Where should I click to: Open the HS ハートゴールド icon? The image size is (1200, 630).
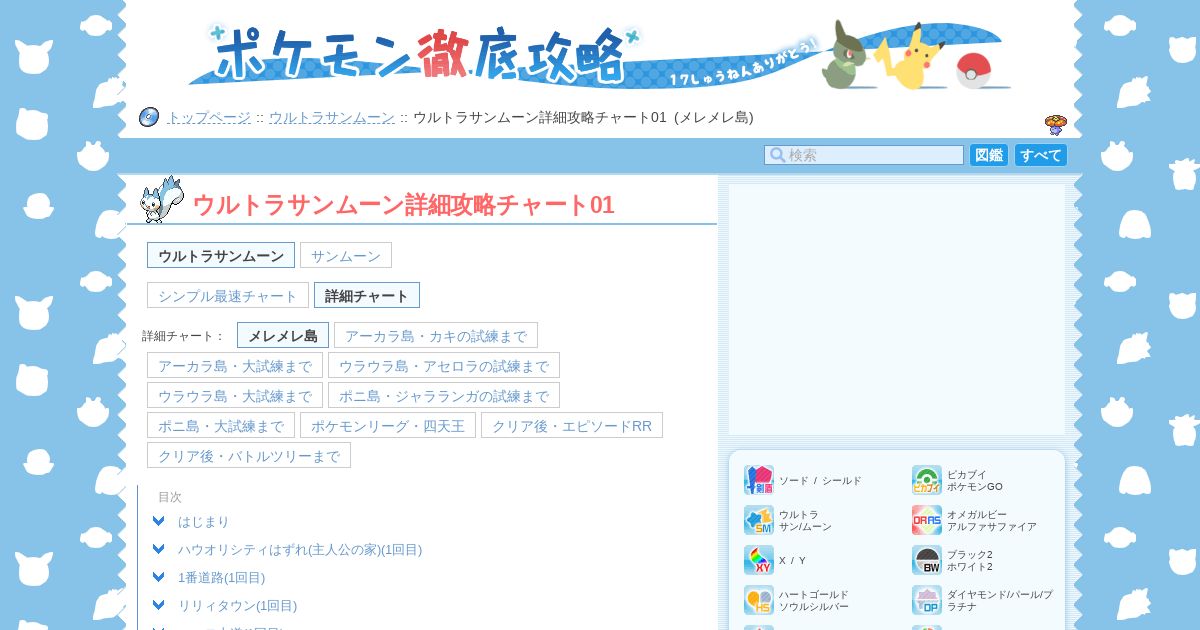759,600
